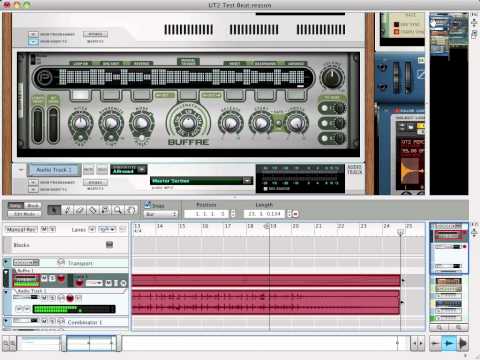Click the zoom in magnifier under navigator
Image resolution: width=480 pixels, height=360 pixels.
[x=459, y=328]
